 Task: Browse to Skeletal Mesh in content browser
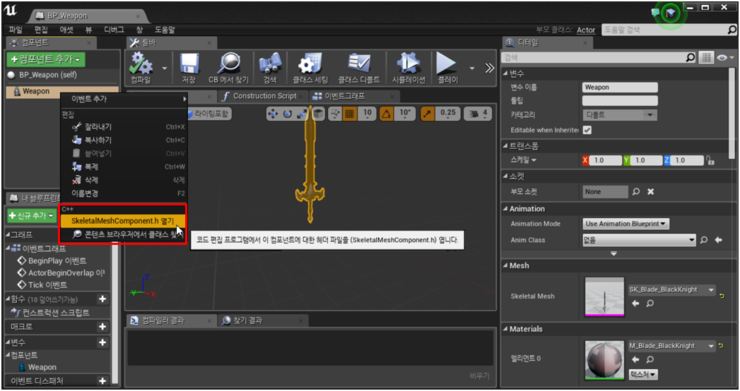tap(650, 303)
